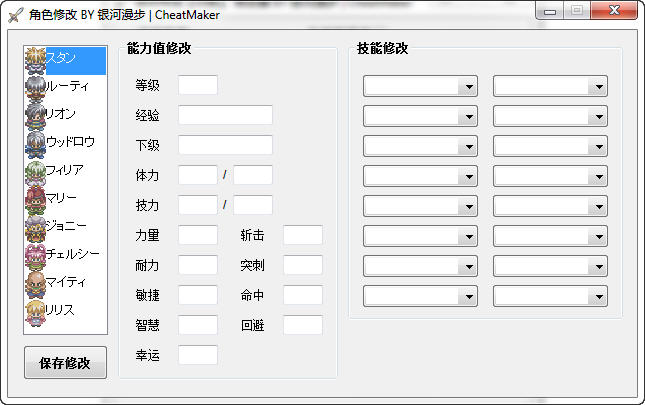Open the top-right 技能修改 dropdown
Viewport: 645px width, 405px height.
pos(550,87)
